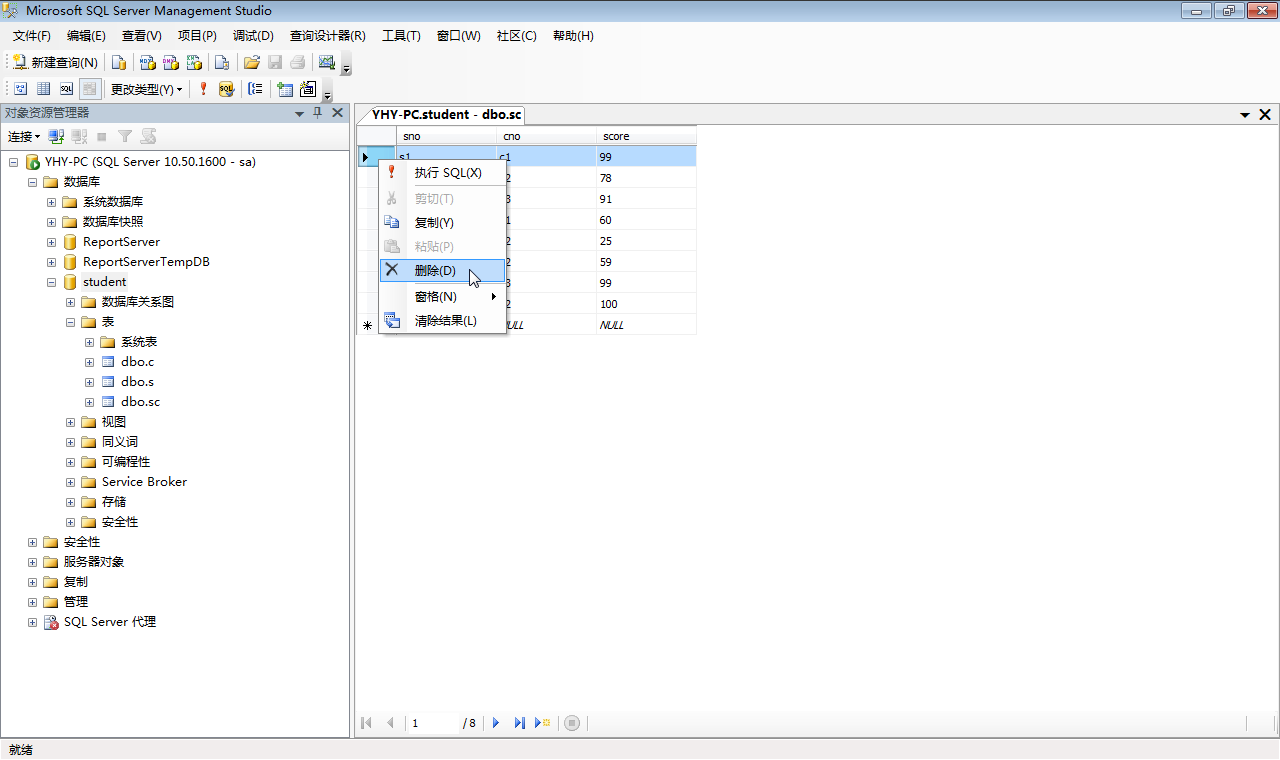Click the SQL Server Compact Query icon

(222, 62)
